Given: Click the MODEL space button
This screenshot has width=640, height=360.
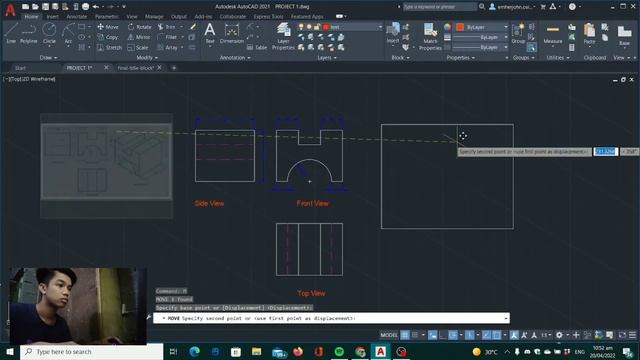Looking at the screenshot, I should pos(389,335).
